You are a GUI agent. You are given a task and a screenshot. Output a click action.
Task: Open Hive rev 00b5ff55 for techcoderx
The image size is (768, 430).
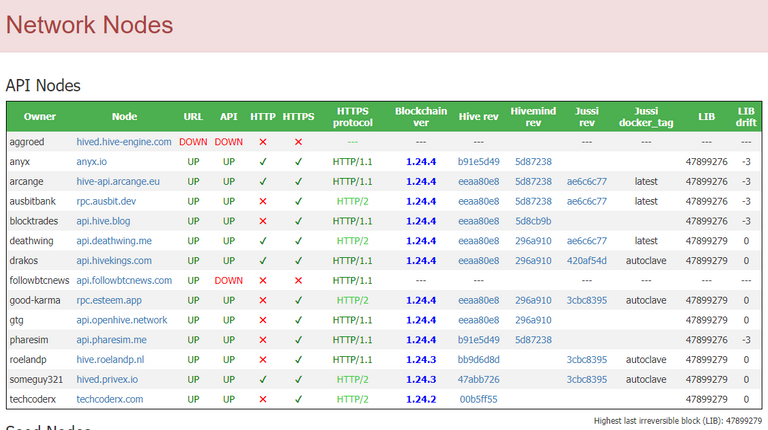tap(479, 399)
